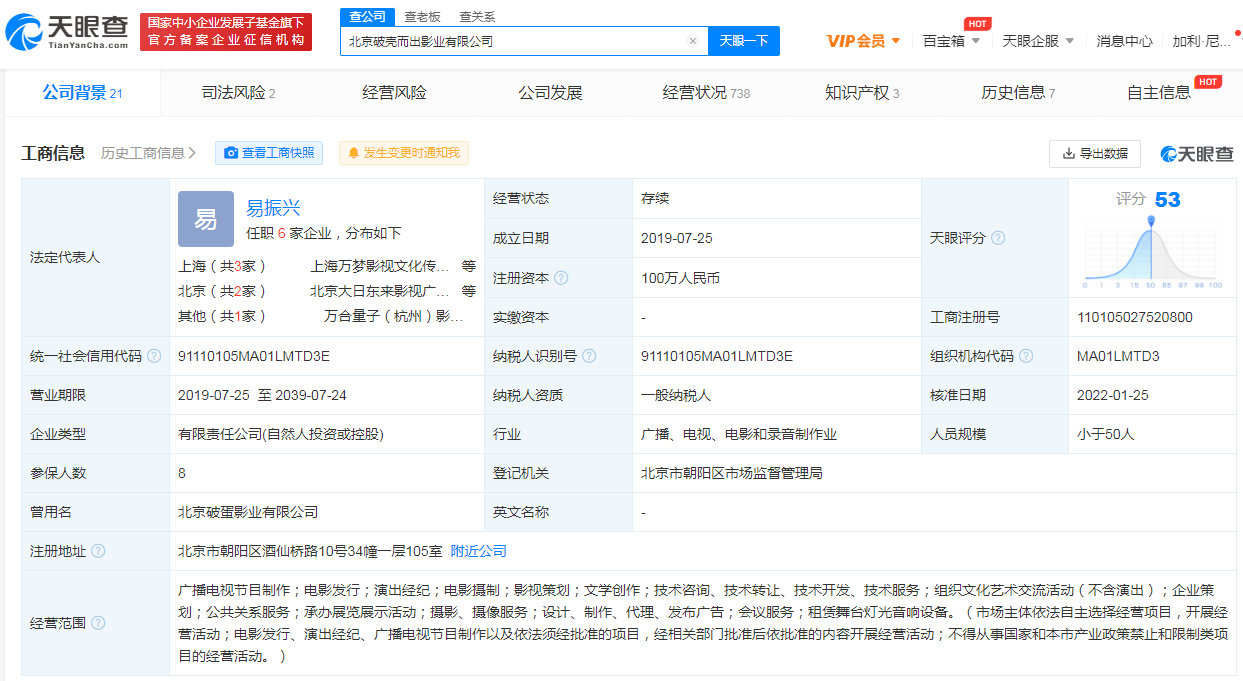
Task: Click the 登记机关 value 北京市朝阳区市场监督管理局
Action: pyautogui.click(x=732, y=473)
